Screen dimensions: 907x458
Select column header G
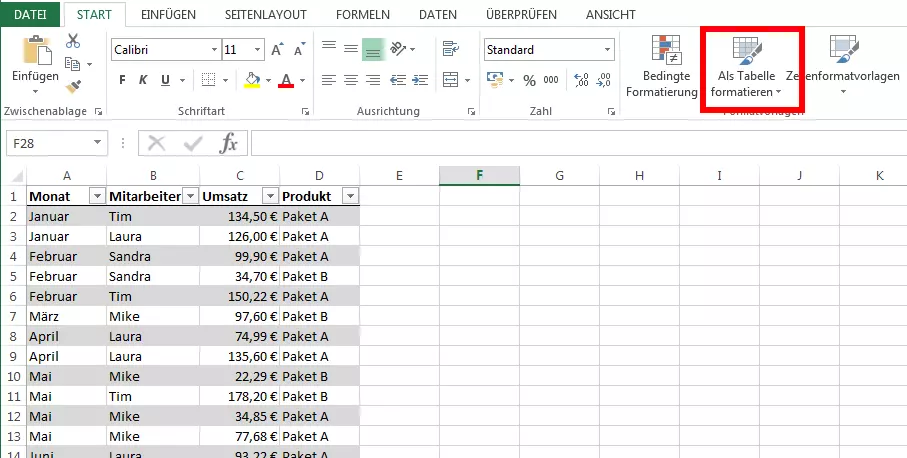pos(559,176)
